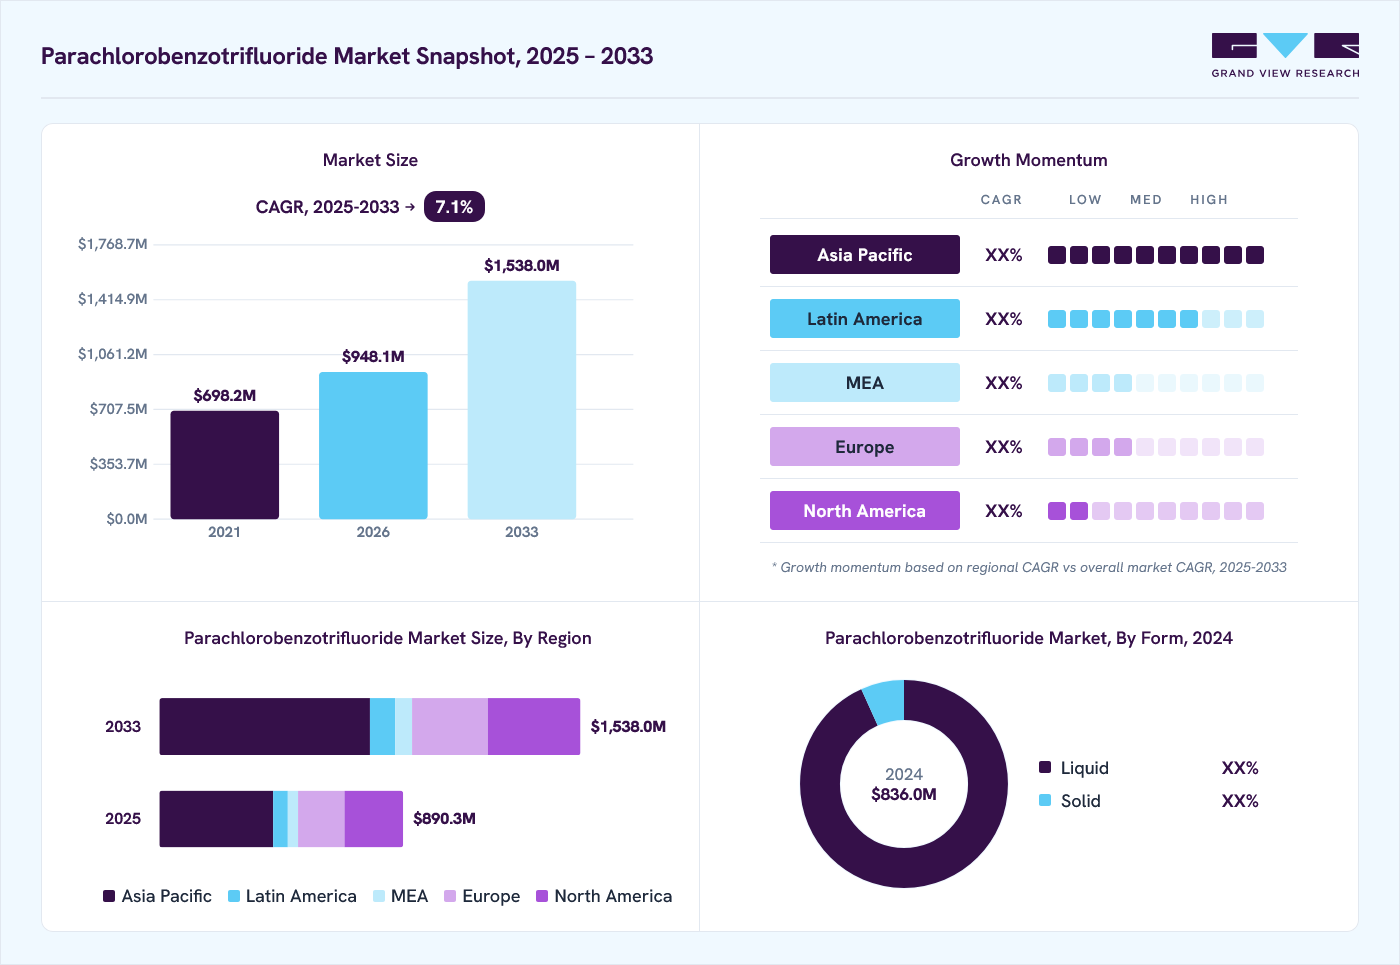Click the Growth momentum footnote text
The width and height of the screenshot is (1400, 965).
(x=1029, y=567)
